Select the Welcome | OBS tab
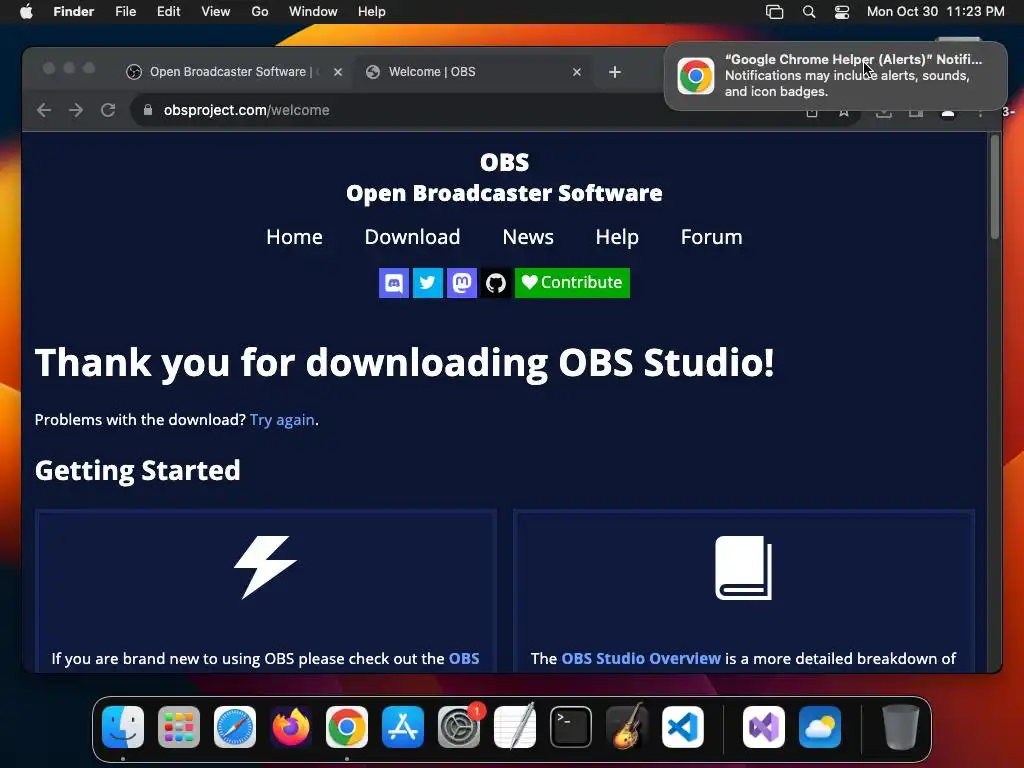The height and width of the screenshot is (768, 1024). (x=473, y=72)
